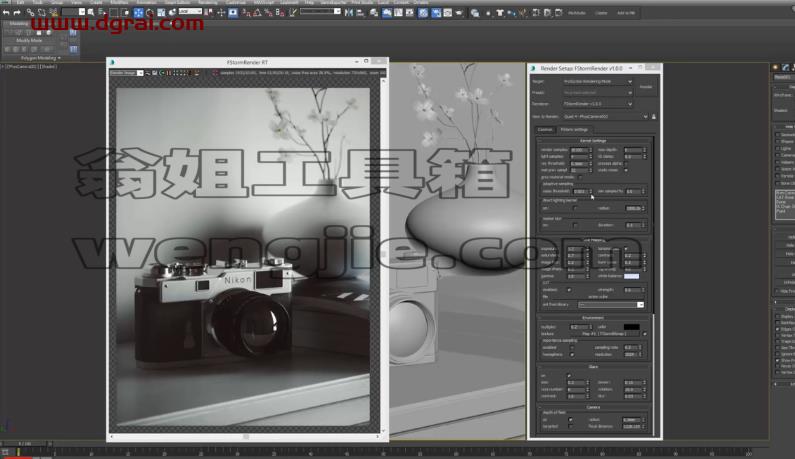This screenshot has height=459, width=795.
Task: Click the environment texture Map button
Action: [x=603, y=334]
